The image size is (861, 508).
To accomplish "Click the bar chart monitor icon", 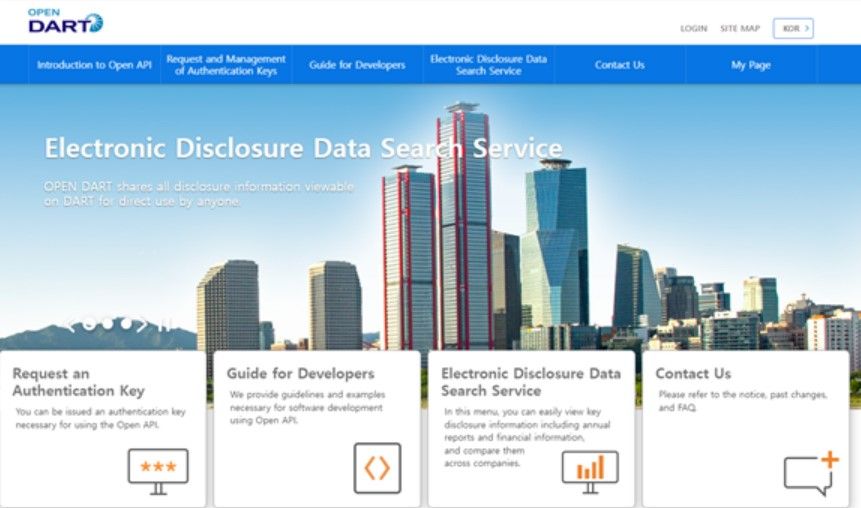I will point(590,470).
